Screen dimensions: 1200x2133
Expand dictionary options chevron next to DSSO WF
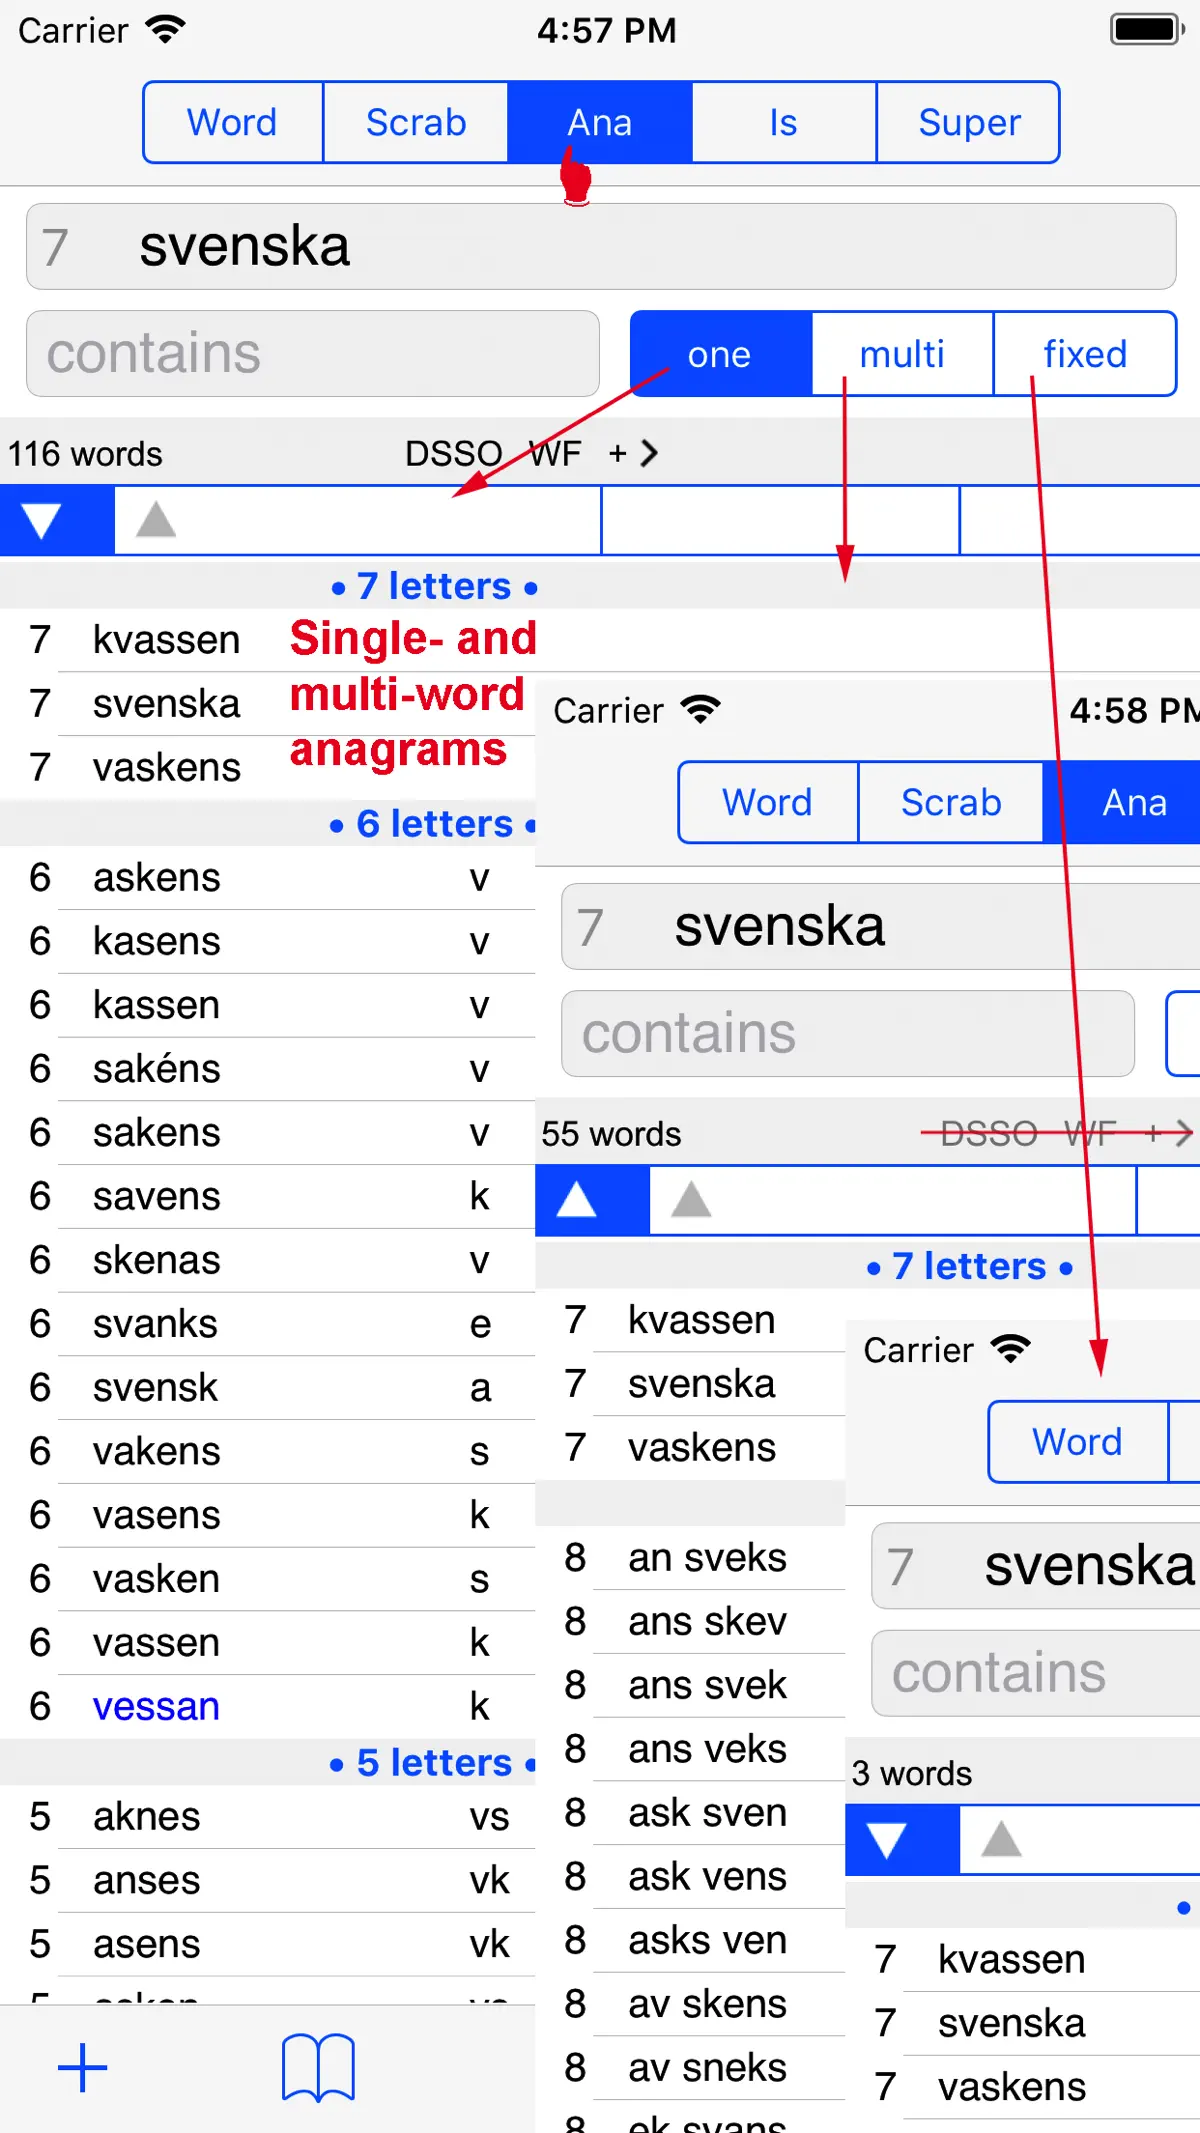[x=650, y=454]
